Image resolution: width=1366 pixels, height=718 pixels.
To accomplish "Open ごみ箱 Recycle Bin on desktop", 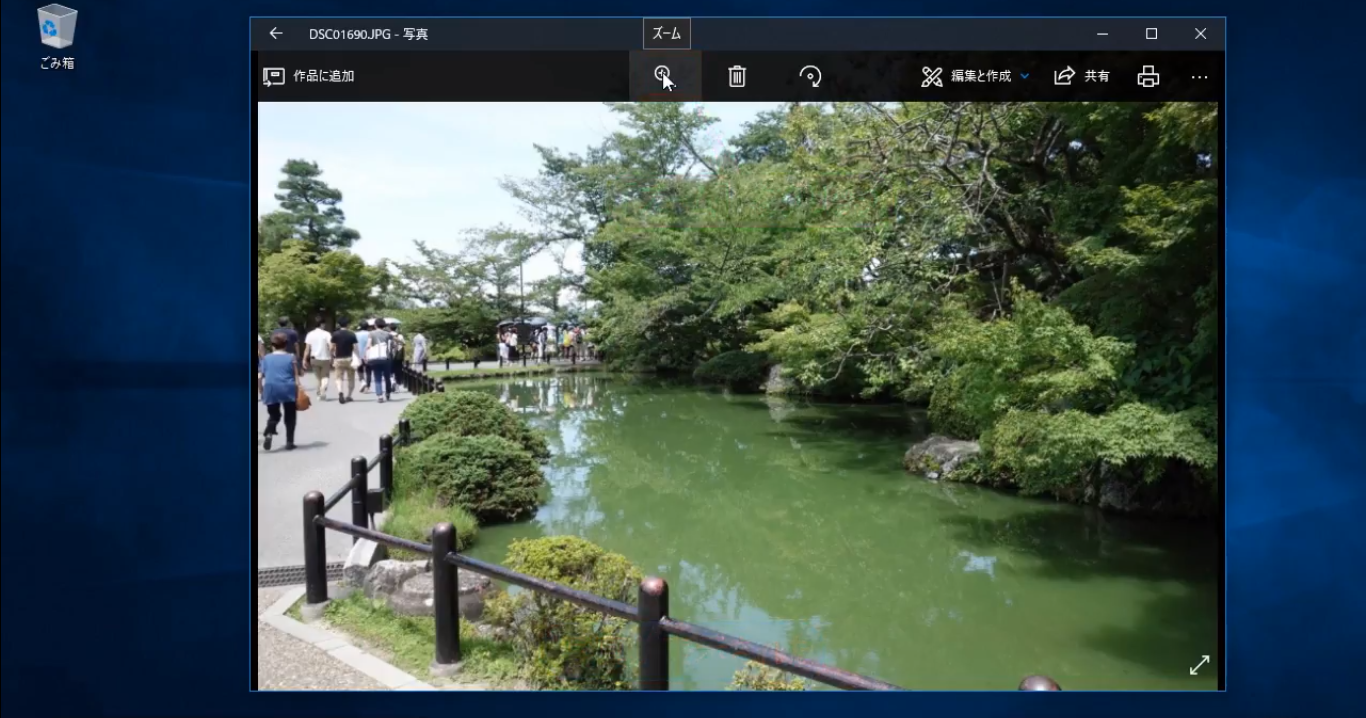I will (57, 38).
